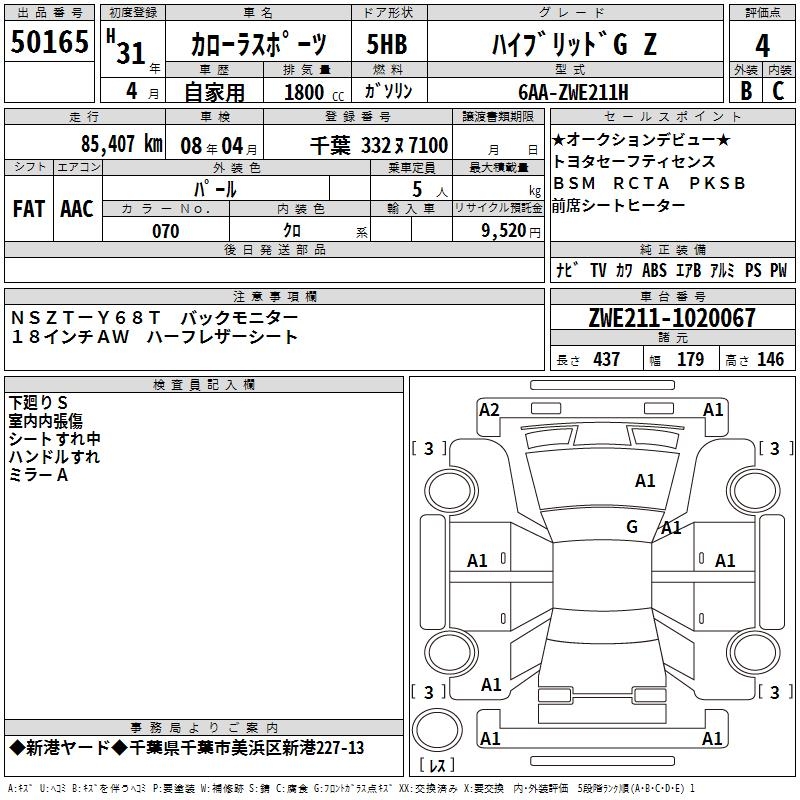Click exterior grade B

pos(746,91)
